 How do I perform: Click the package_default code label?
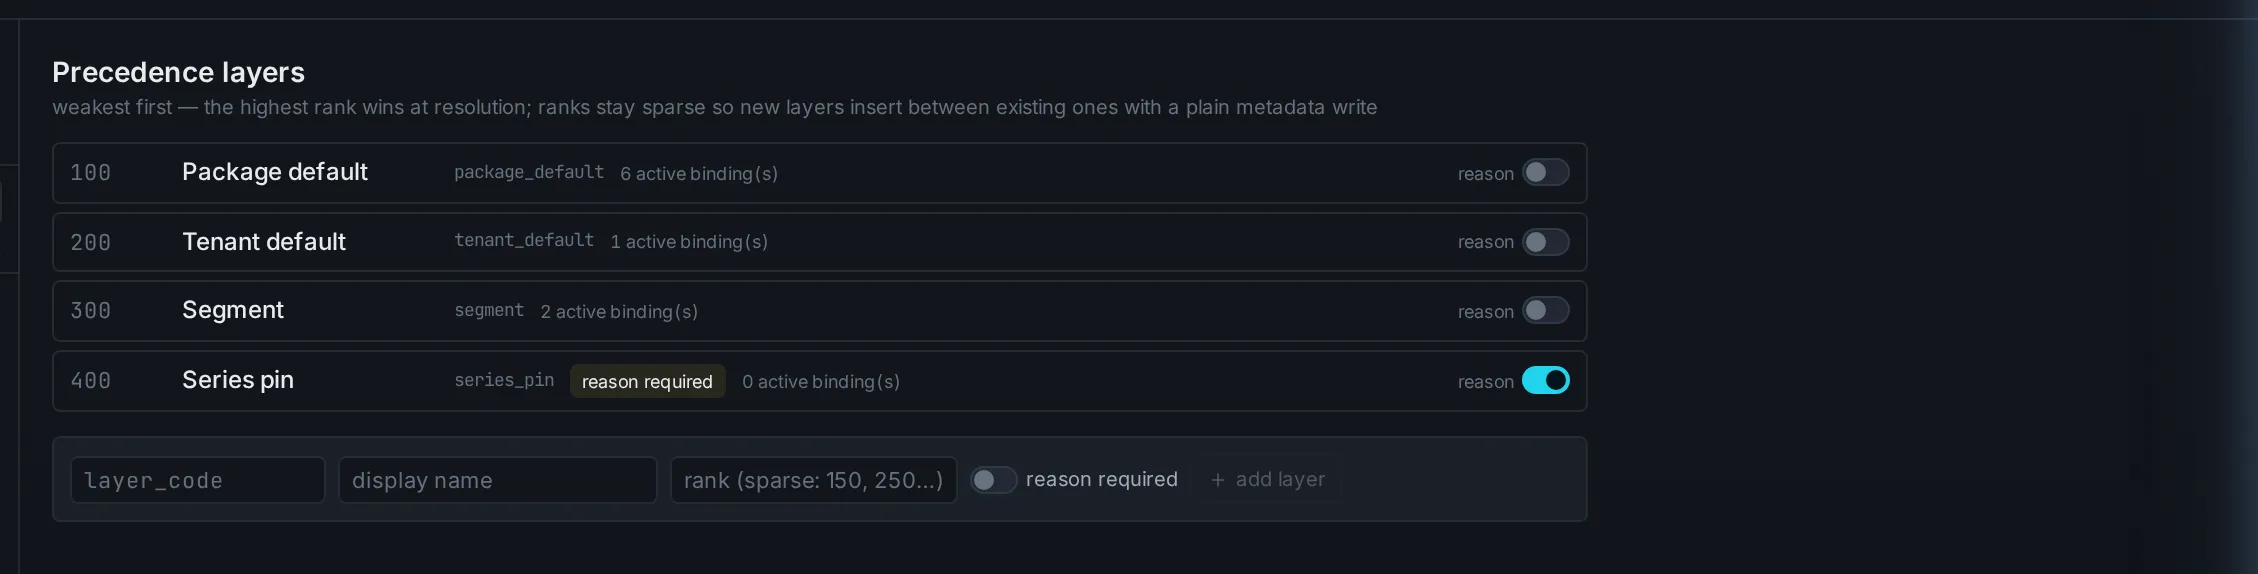(x=529, y=172)
